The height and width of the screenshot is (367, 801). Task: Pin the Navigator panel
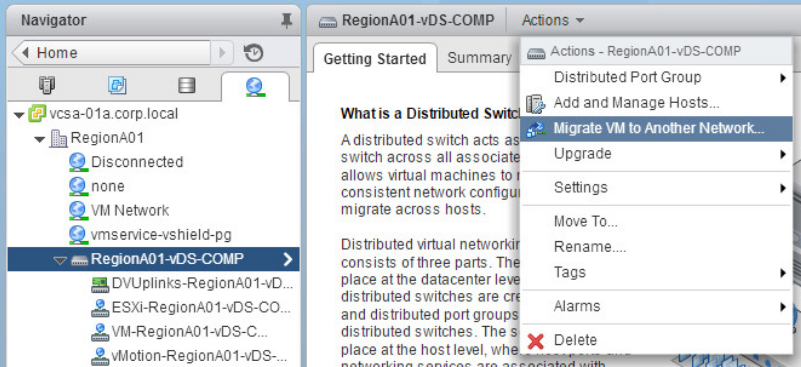(287, 21)
